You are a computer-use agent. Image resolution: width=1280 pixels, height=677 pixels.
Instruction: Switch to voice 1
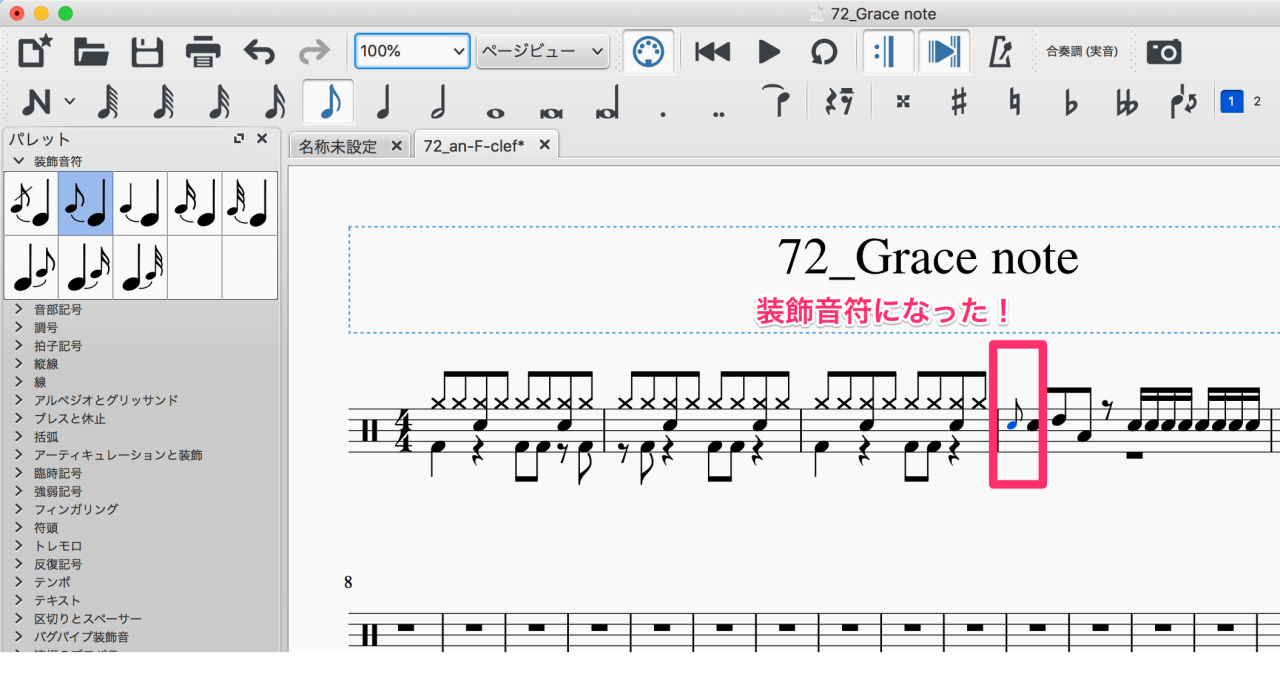click(x=1231, y=101)
